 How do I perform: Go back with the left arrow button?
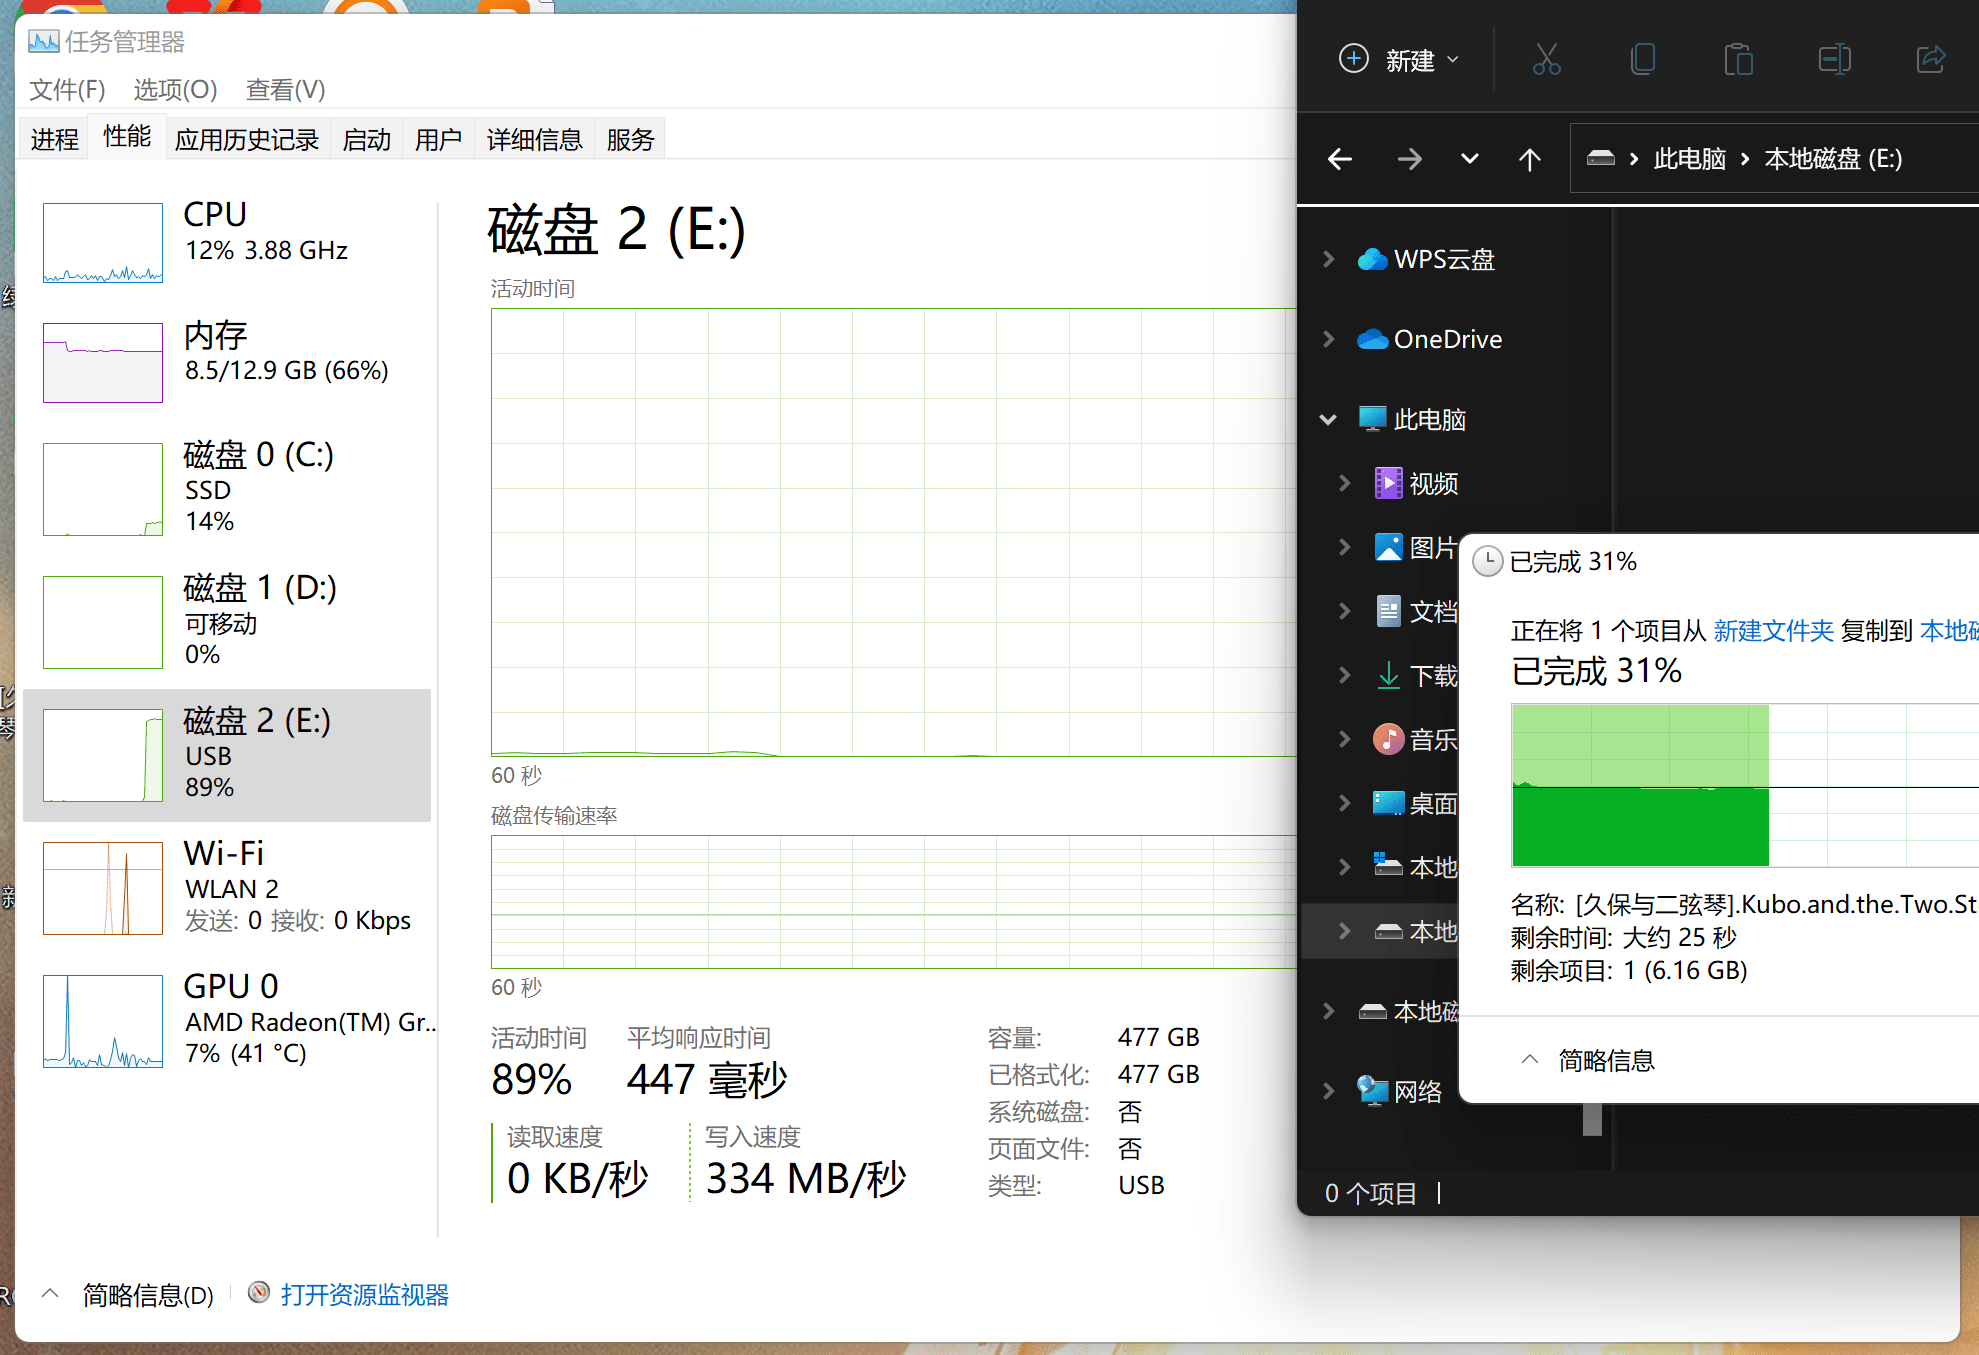[1340, 159]
